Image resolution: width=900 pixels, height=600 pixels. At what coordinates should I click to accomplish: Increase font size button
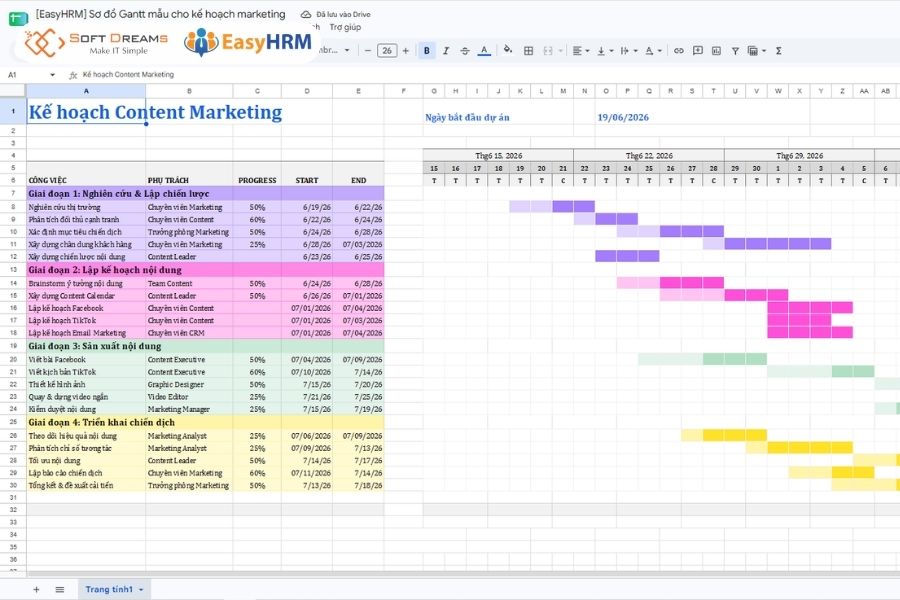[x=406, y=51]
